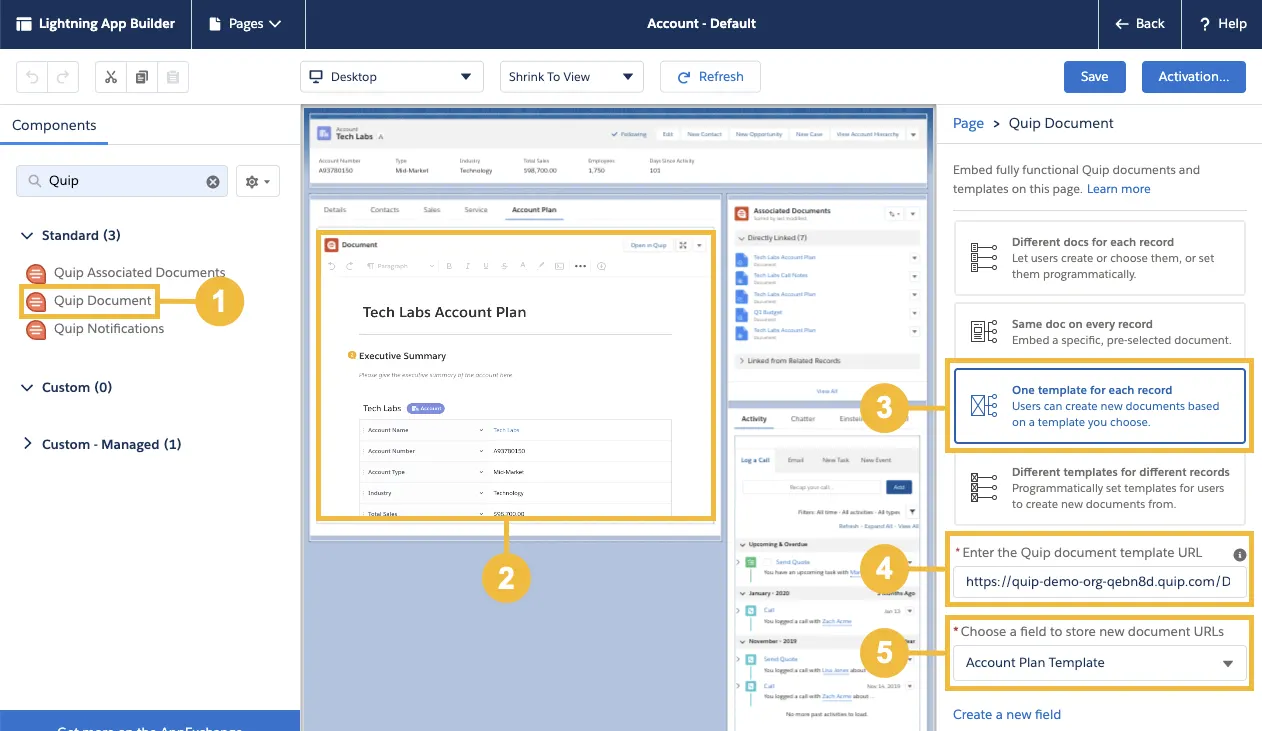Select the Cut icon in the toolbar

click(111, 77)
